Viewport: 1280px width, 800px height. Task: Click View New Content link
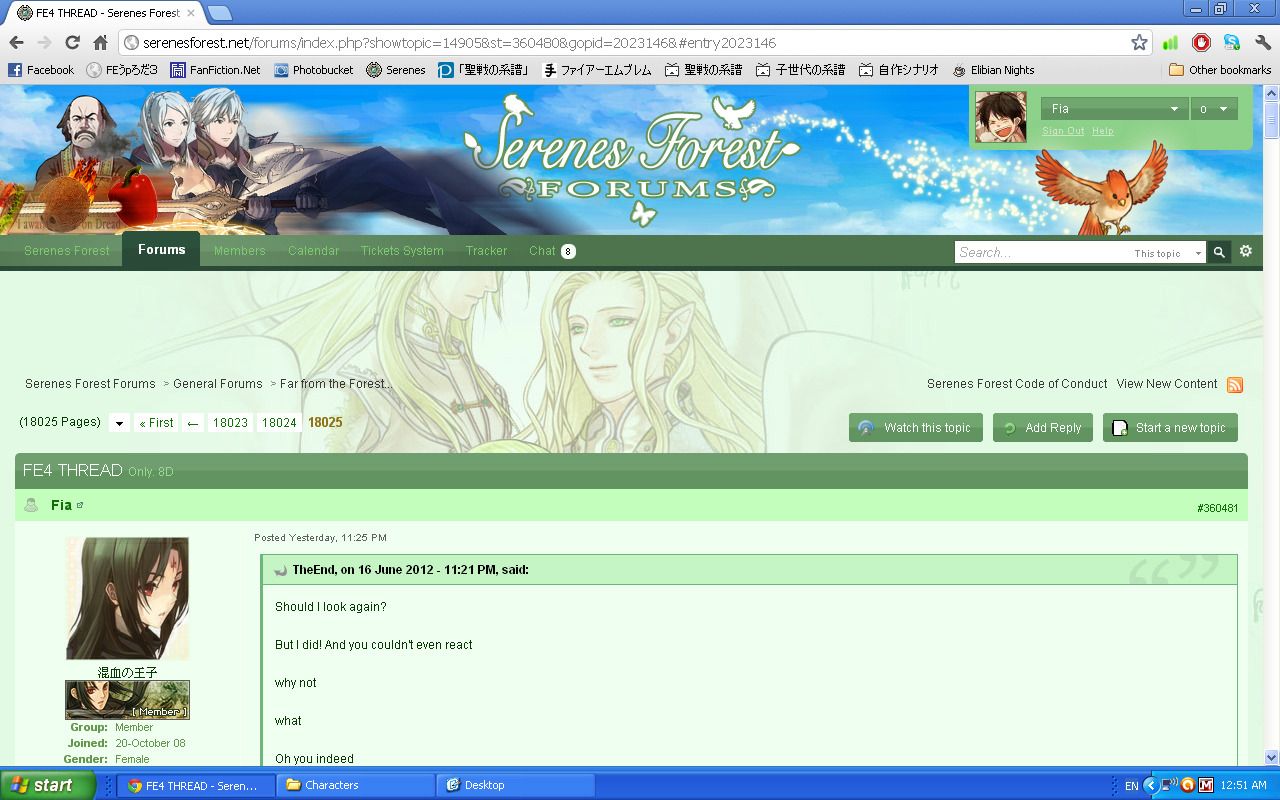click(1167, 384)
